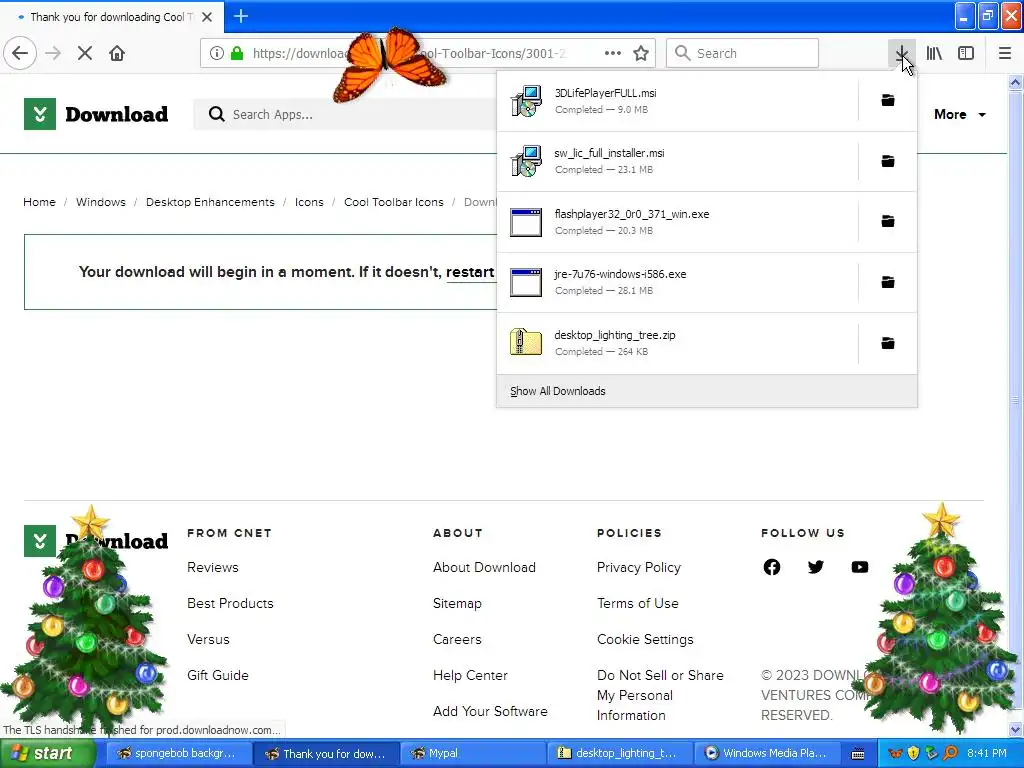Image resolution: width=1024 pixels, height=768 pixels.
Task: Open the downloaded sw_lic_full_installer.msi file
Action: 677,161
